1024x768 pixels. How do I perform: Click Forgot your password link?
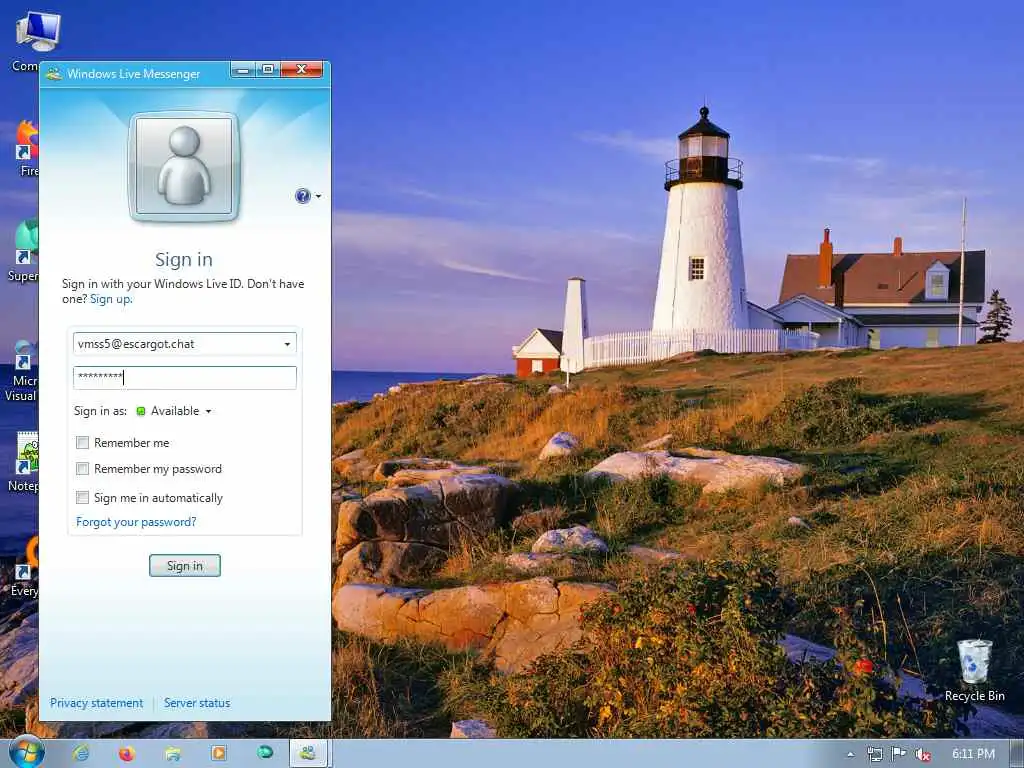(136, 522)
